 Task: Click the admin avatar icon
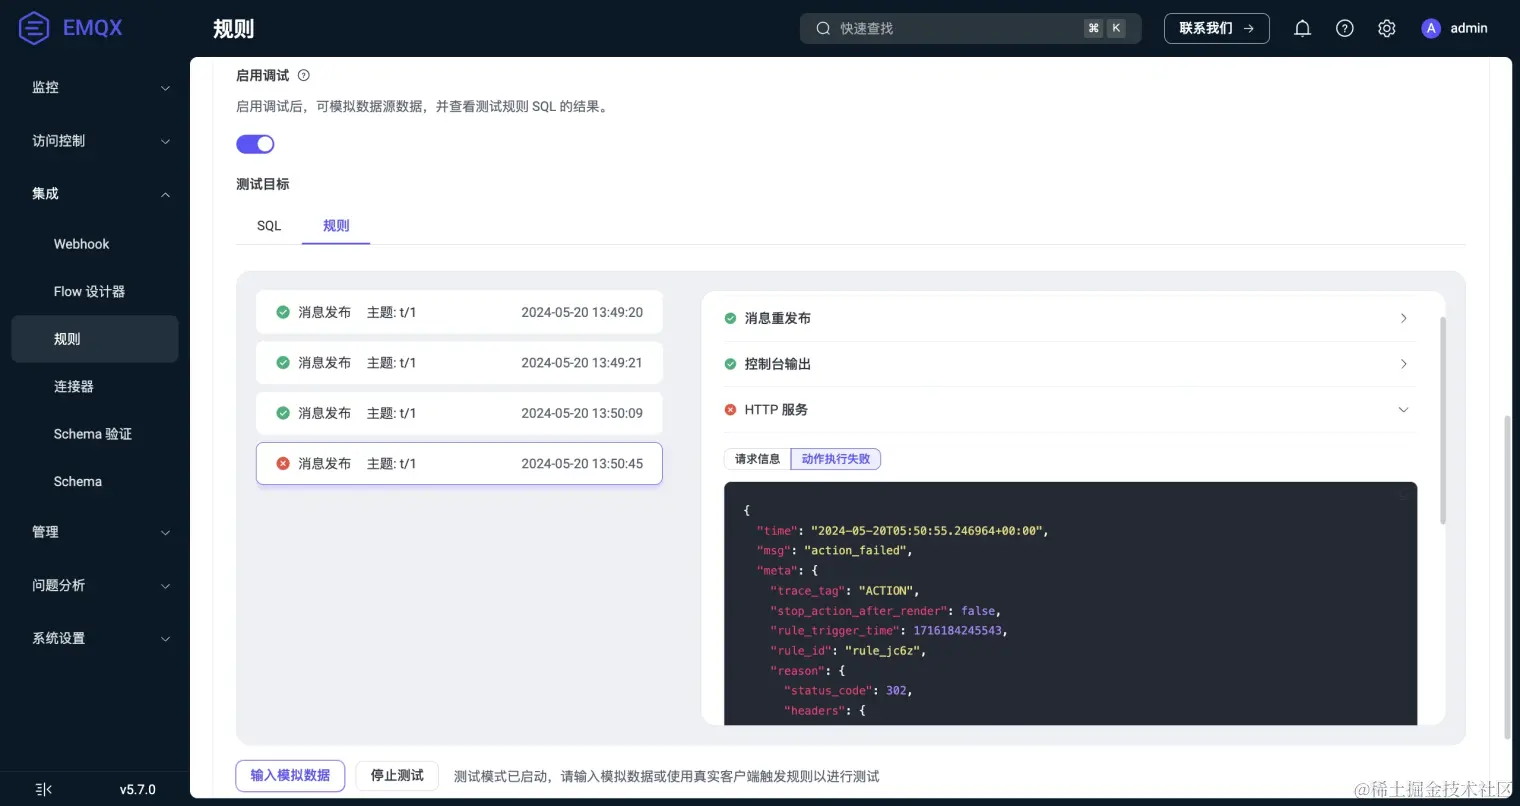(1431, 28)
